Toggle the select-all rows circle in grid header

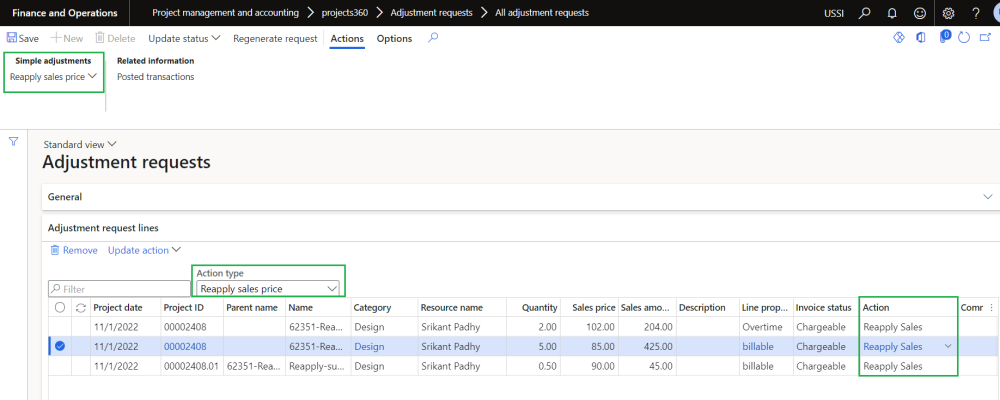59,308
